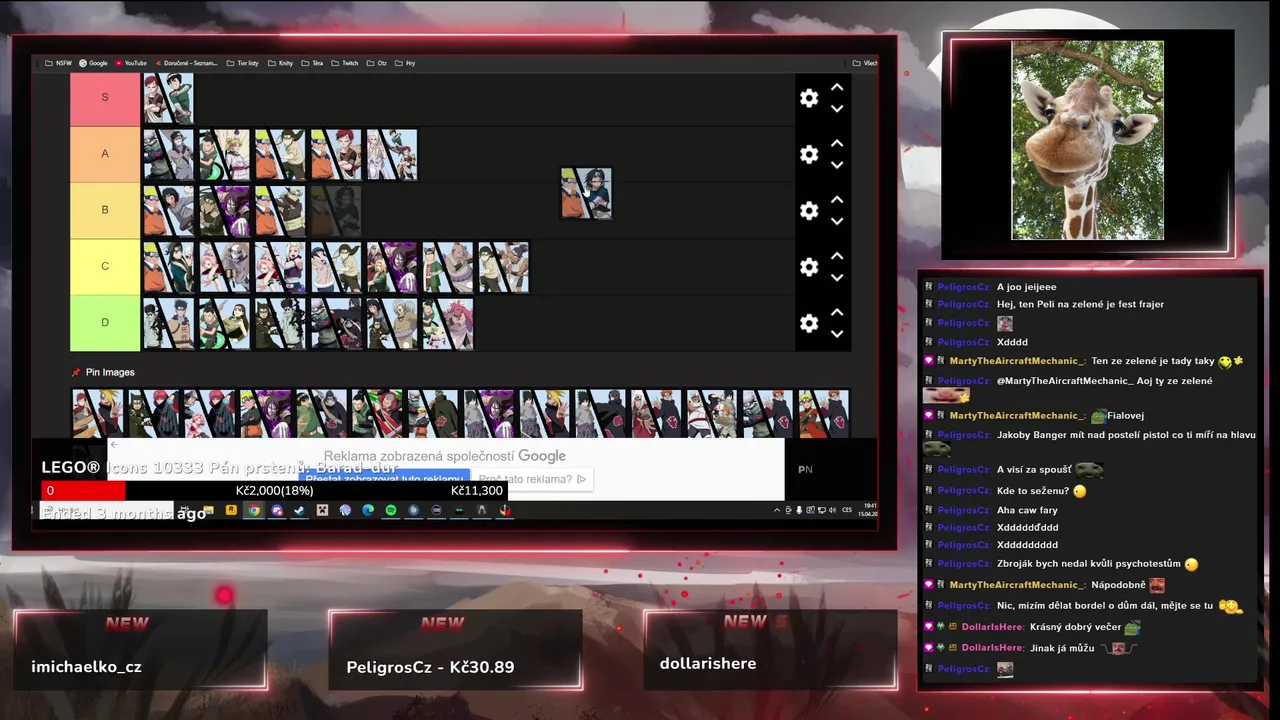
Task: Click the Pin Images label
Action: click(x=110, y=372)
